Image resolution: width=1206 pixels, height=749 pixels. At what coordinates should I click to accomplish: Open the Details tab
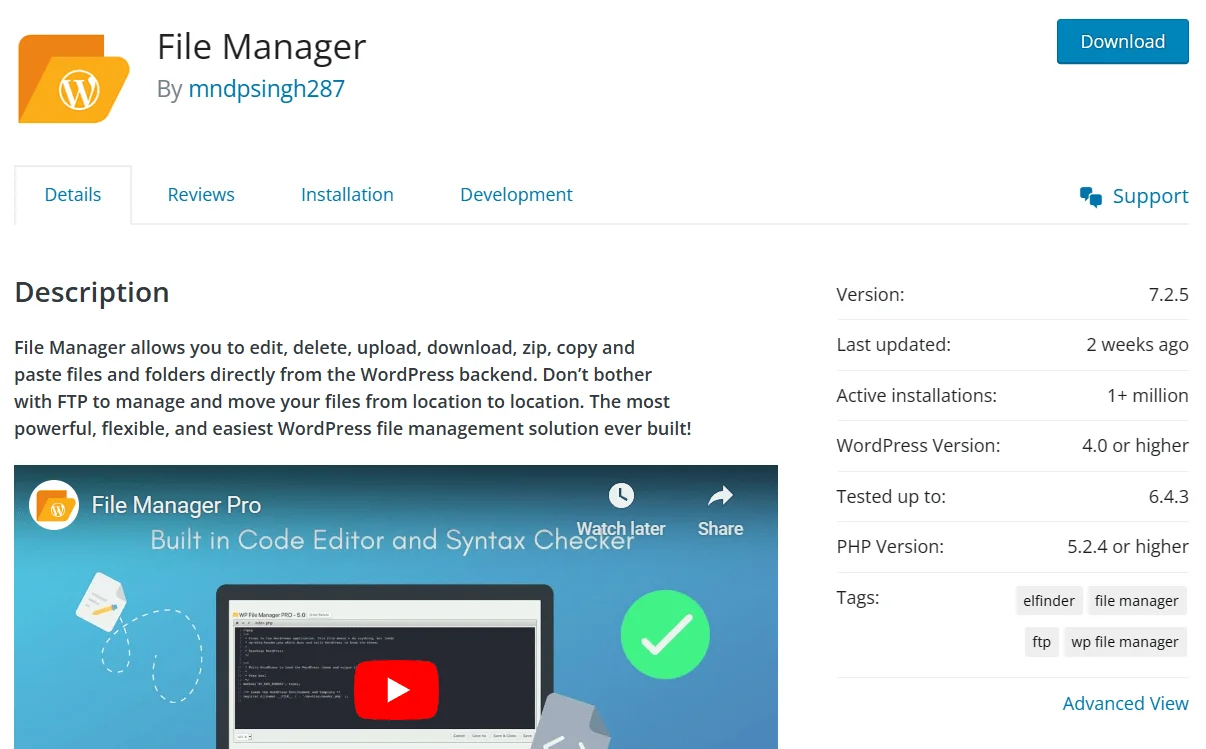73,195
